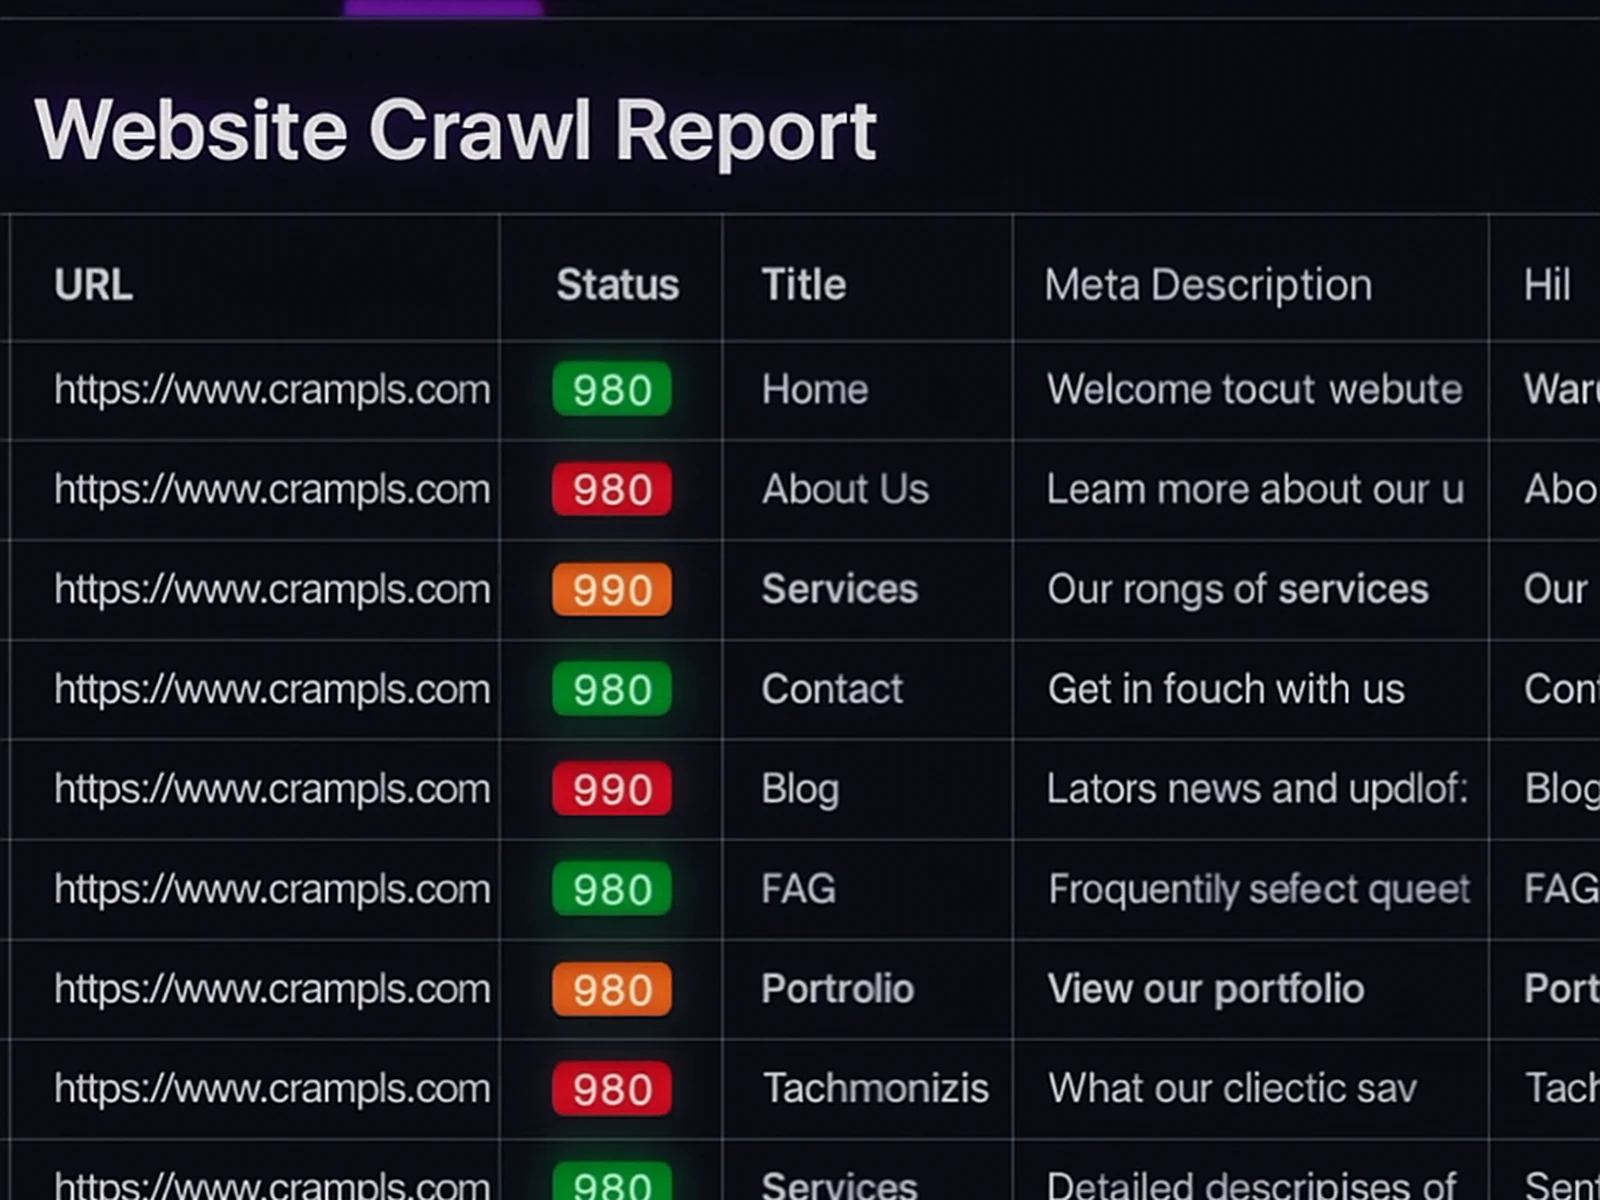Screen dimensions: 1600x1200
Task: Click the red 980 badge in Tachmonizis row
Action: pyautogui.click(x=612, y=1088)
